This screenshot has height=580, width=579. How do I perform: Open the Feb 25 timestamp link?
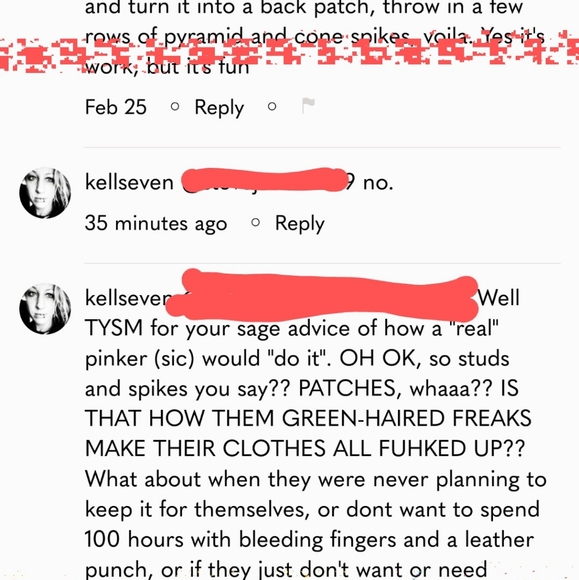click(116, 107)
